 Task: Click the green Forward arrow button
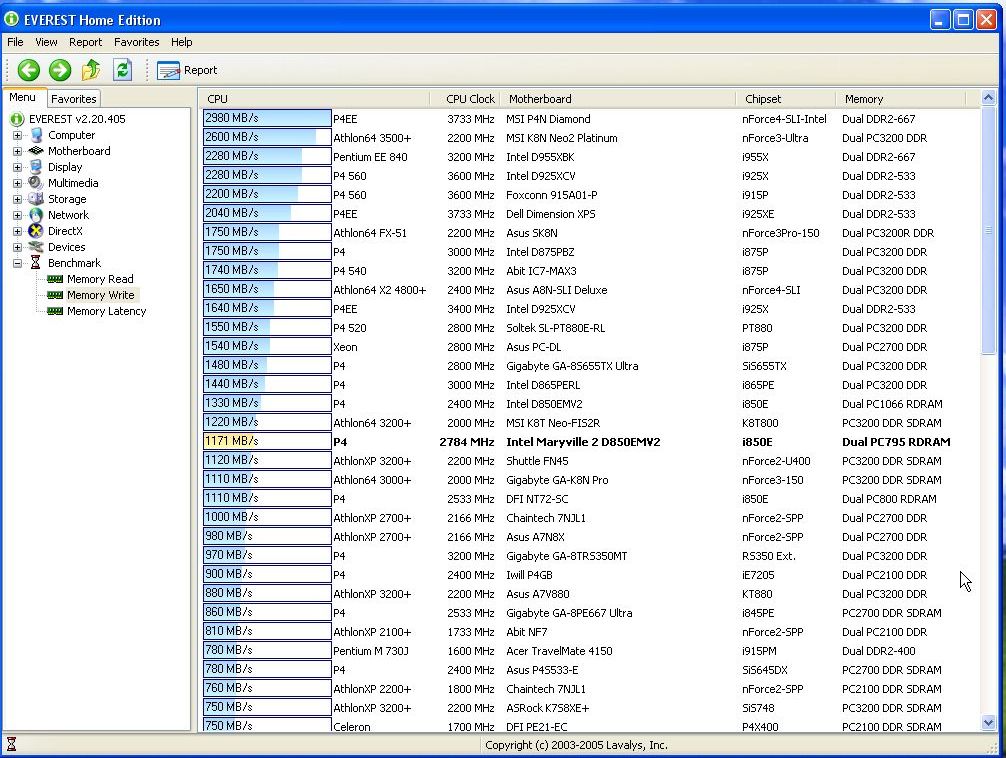click(x=60, y=70)
